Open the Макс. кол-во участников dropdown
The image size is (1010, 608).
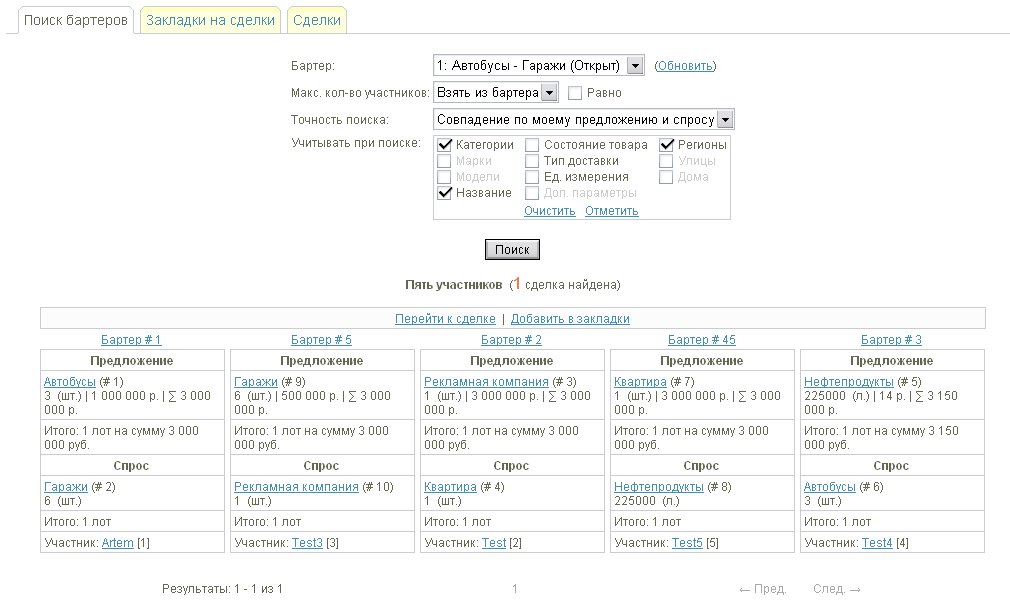point(549,93)
